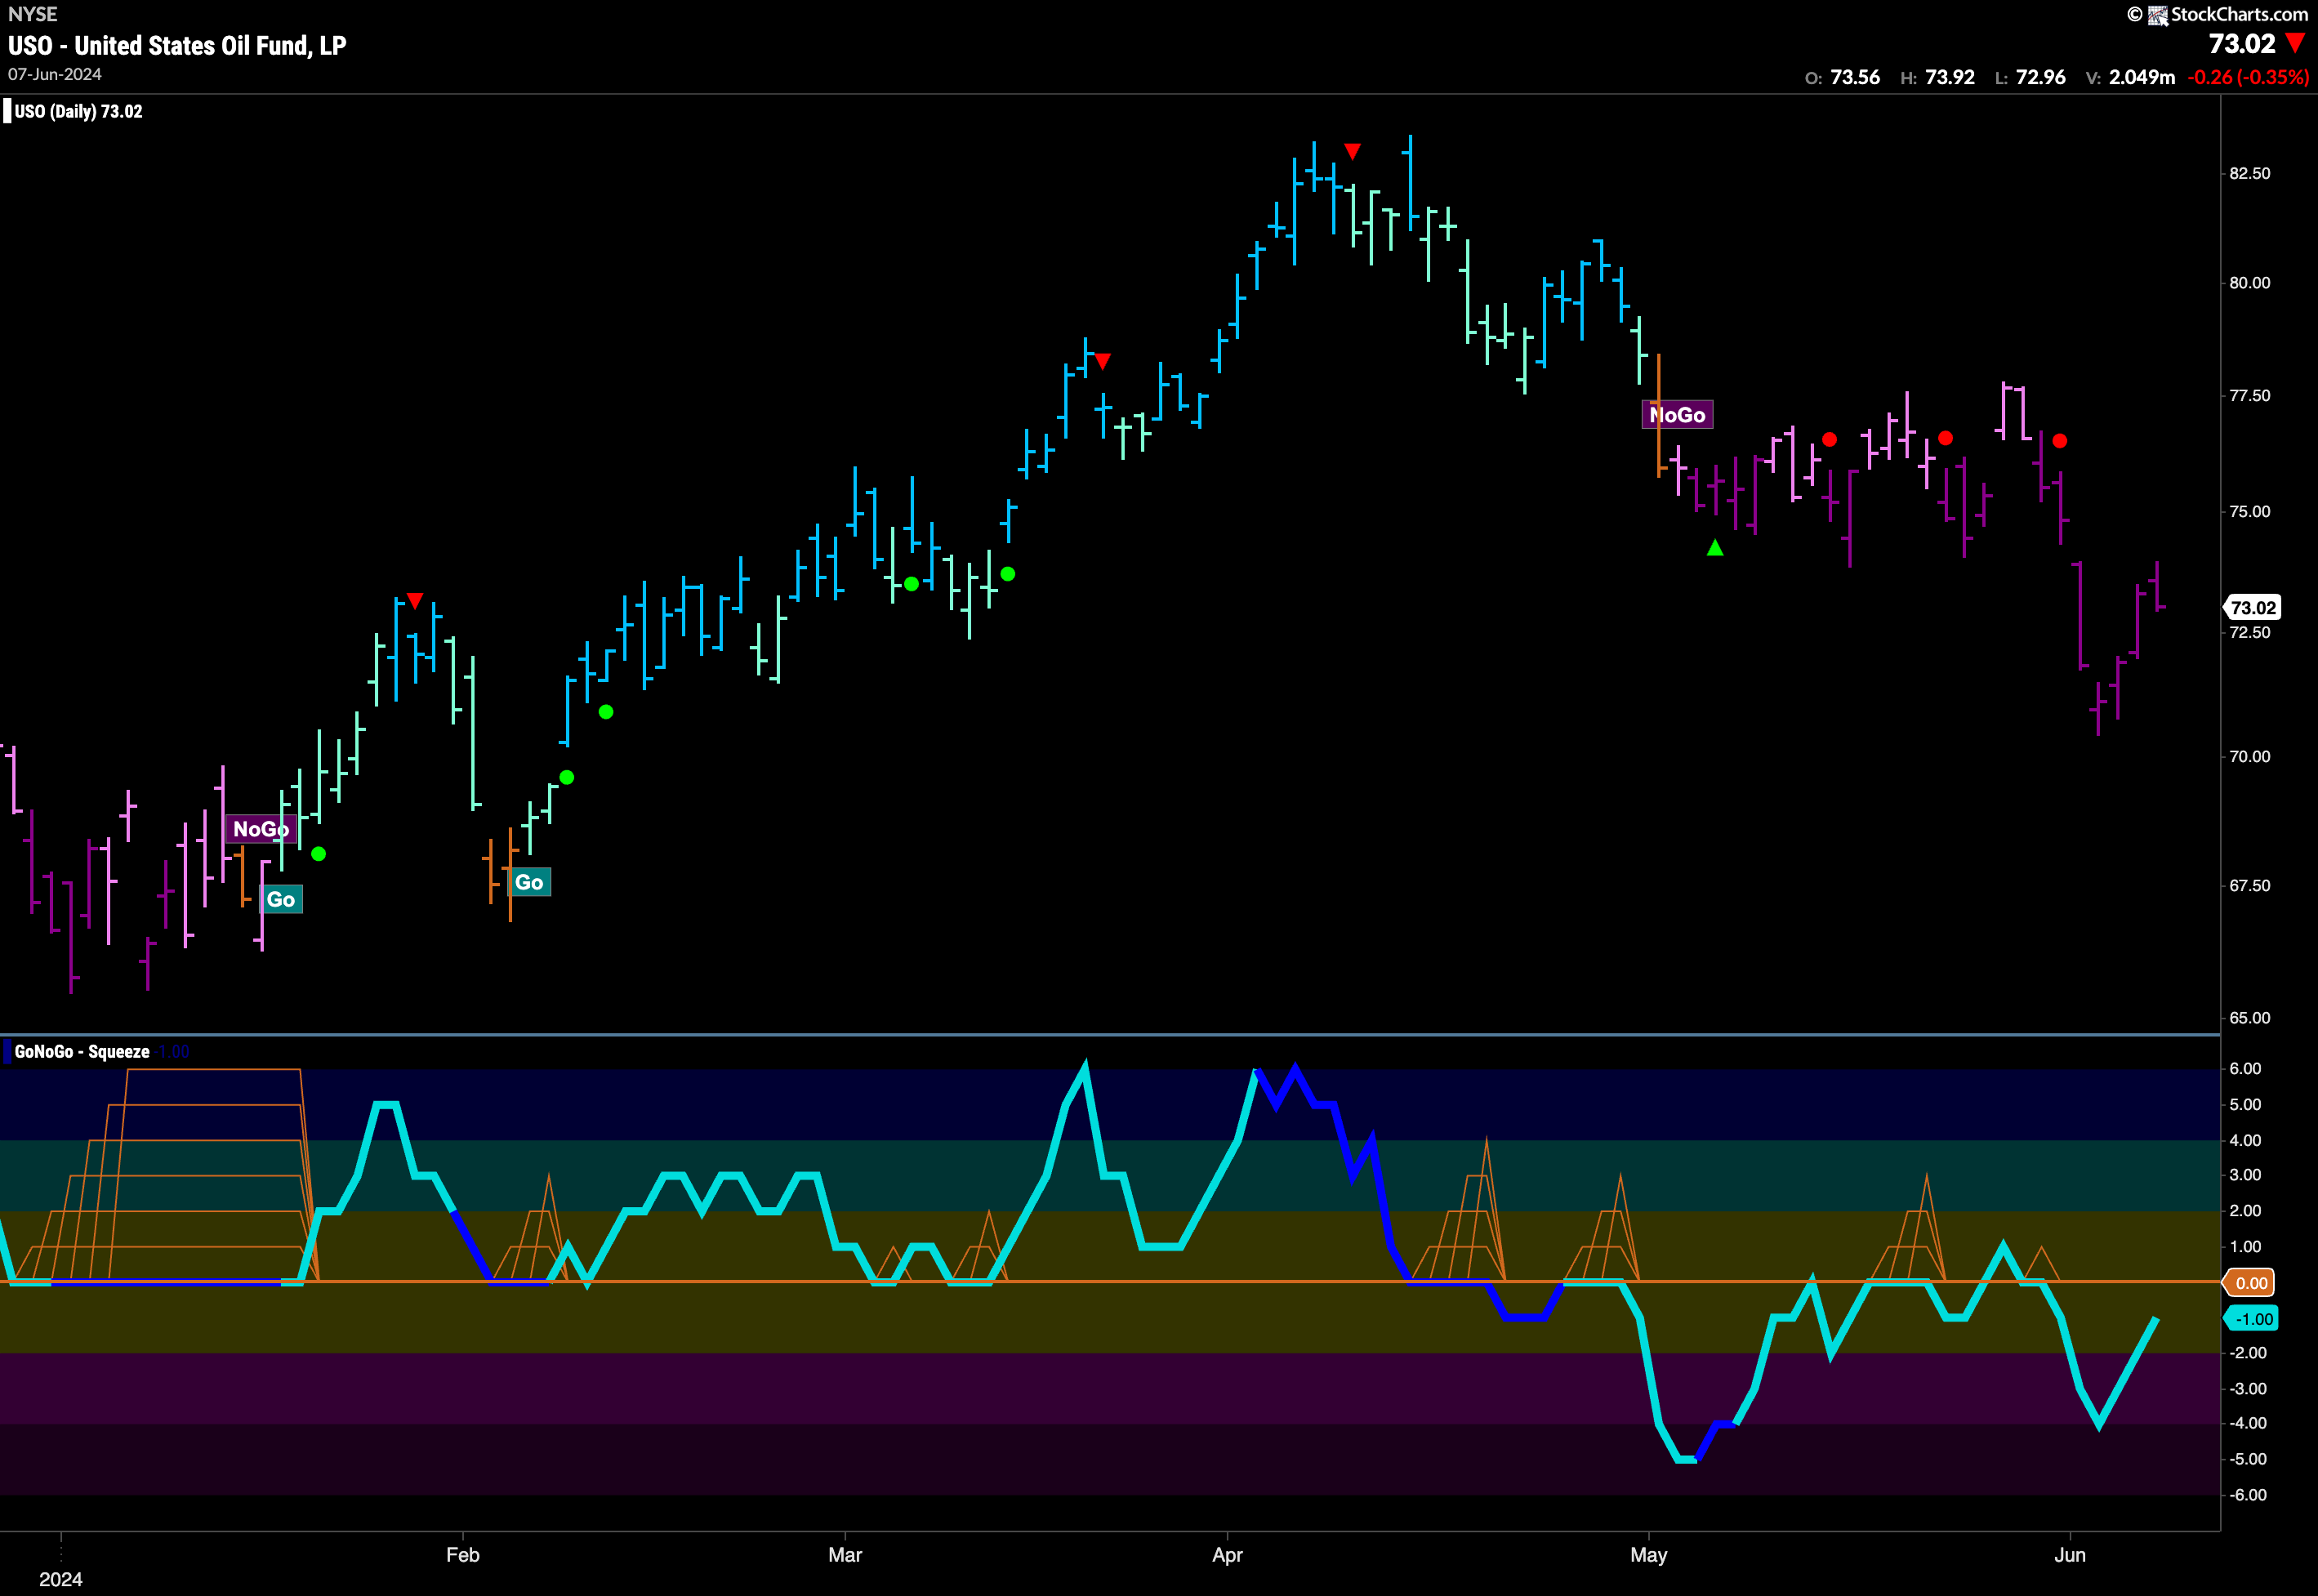The image size is (2318, 1596).
Task: Click the open value O: 73.56
Action: 1842,77
